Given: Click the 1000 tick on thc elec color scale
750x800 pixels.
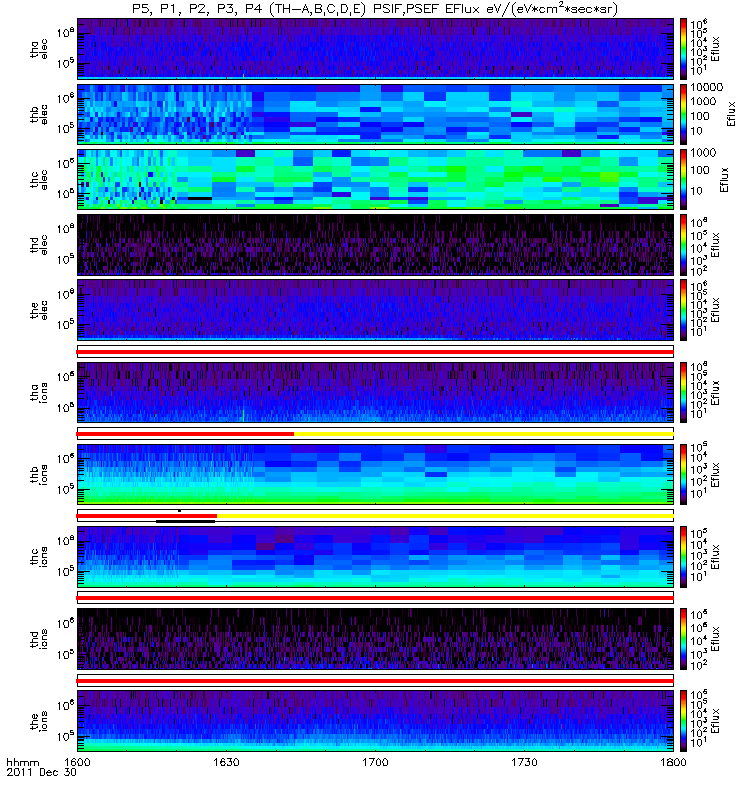Looking at the screenshot, I should pos(703,153).
